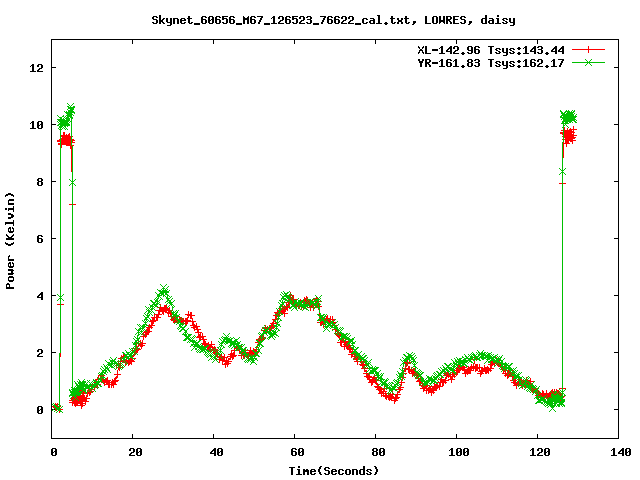Click the y-axis tick label 8

pos(40,182)
